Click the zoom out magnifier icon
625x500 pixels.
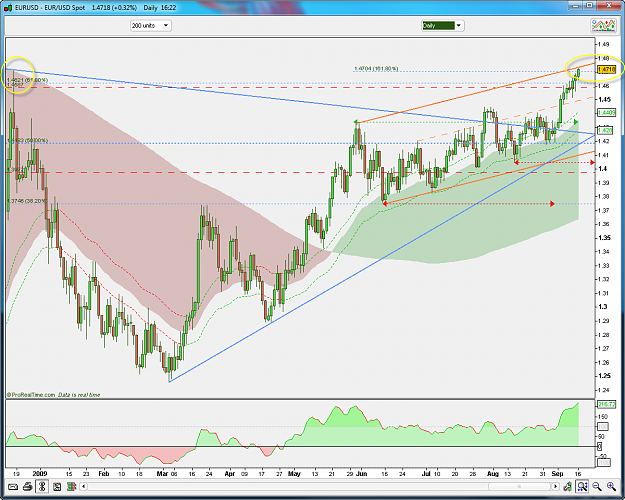click(597, 486)
